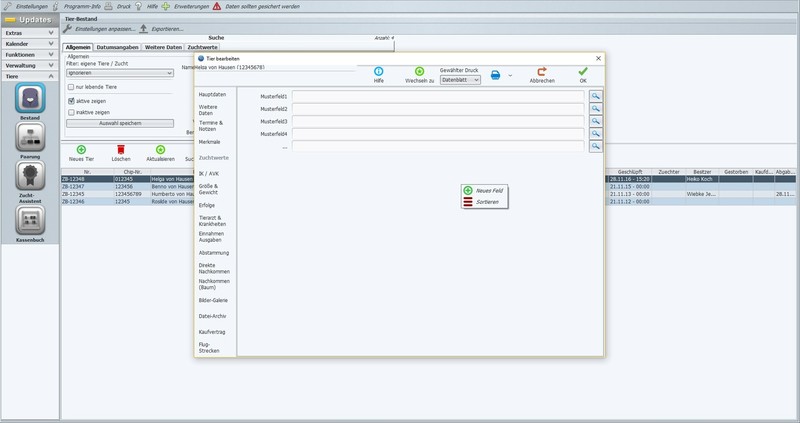Expand the Extras sidebar section
This screenshot has height=423, width=800.
30,33
